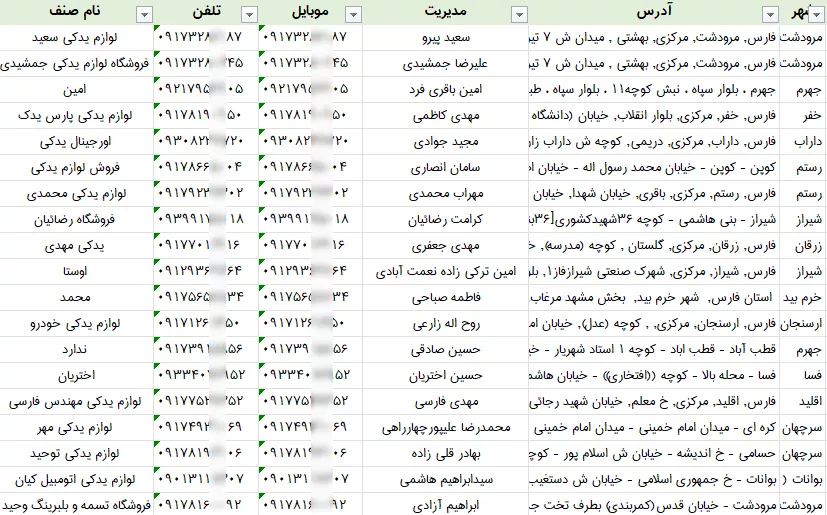Select the تلفن header cell
Screen dimensions: 827x515
[x=206, y=12]
